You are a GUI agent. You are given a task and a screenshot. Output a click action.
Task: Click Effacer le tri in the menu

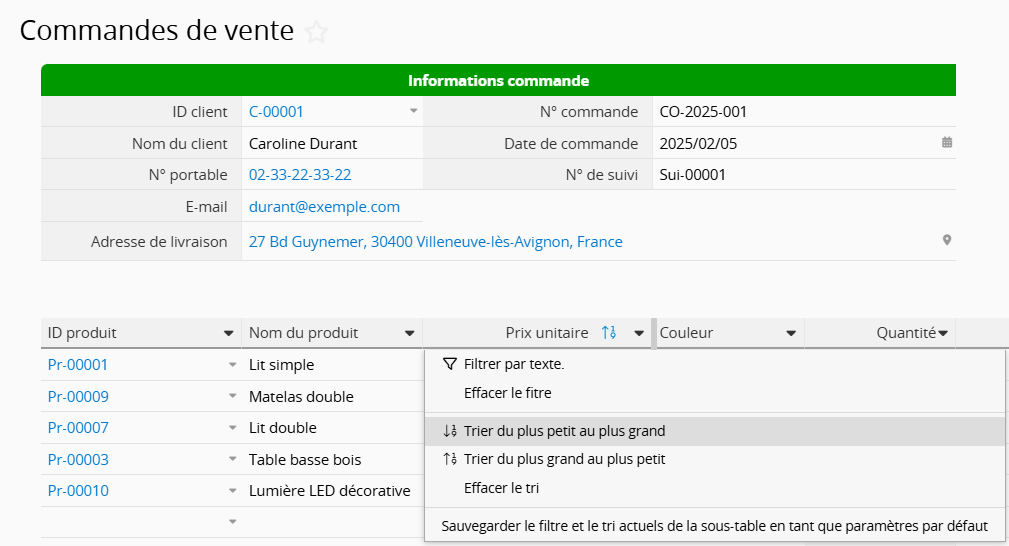501,488
